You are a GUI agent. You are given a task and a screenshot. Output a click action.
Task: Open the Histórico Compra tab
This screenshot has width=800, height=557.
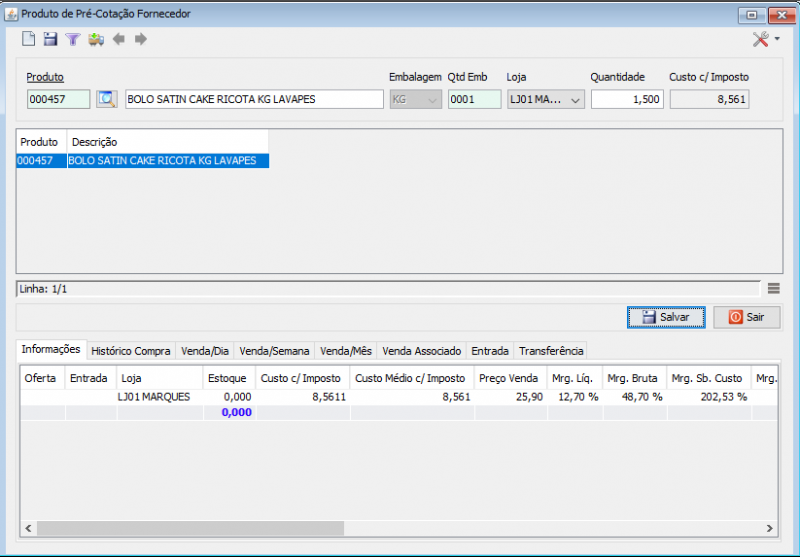tap(131, 351)
